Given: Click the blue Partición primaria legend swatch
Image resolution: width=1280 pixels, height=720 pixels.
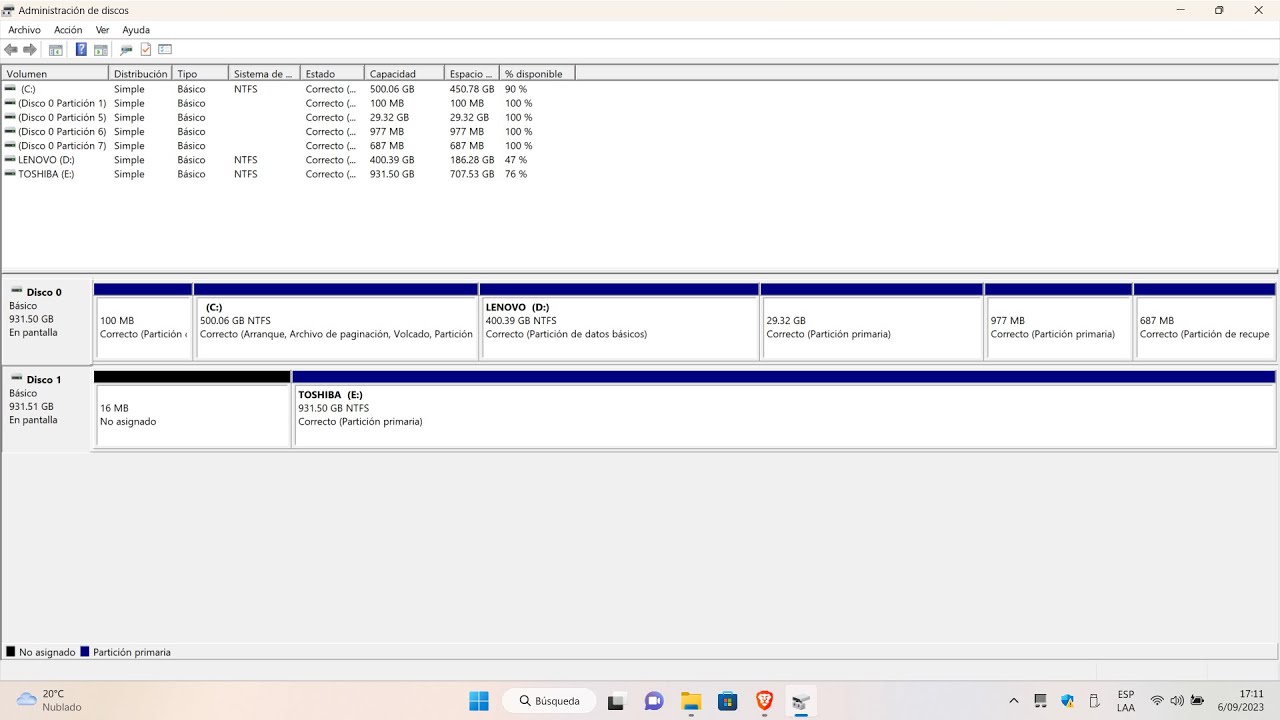Looking at the screenshot, I should pyautogui.click(x=85, y=652).
